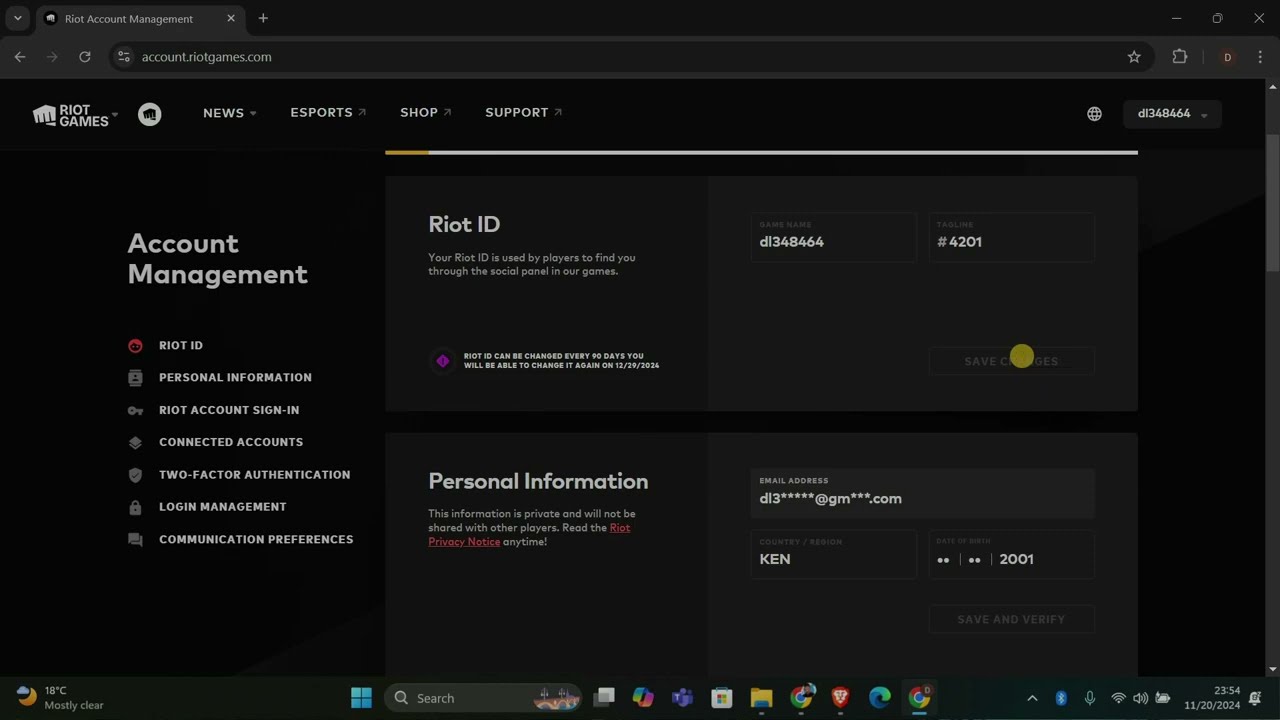Click the Login Management lock icon

(x=135, y=507)
